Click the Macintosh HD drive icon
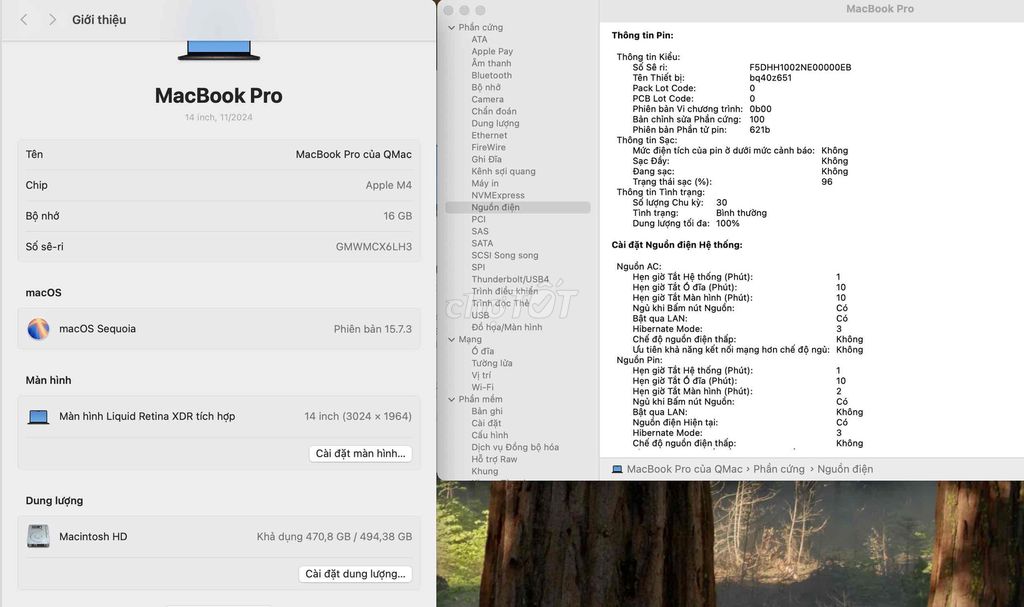Screen dimensions: 1024x607 (38, 536)
